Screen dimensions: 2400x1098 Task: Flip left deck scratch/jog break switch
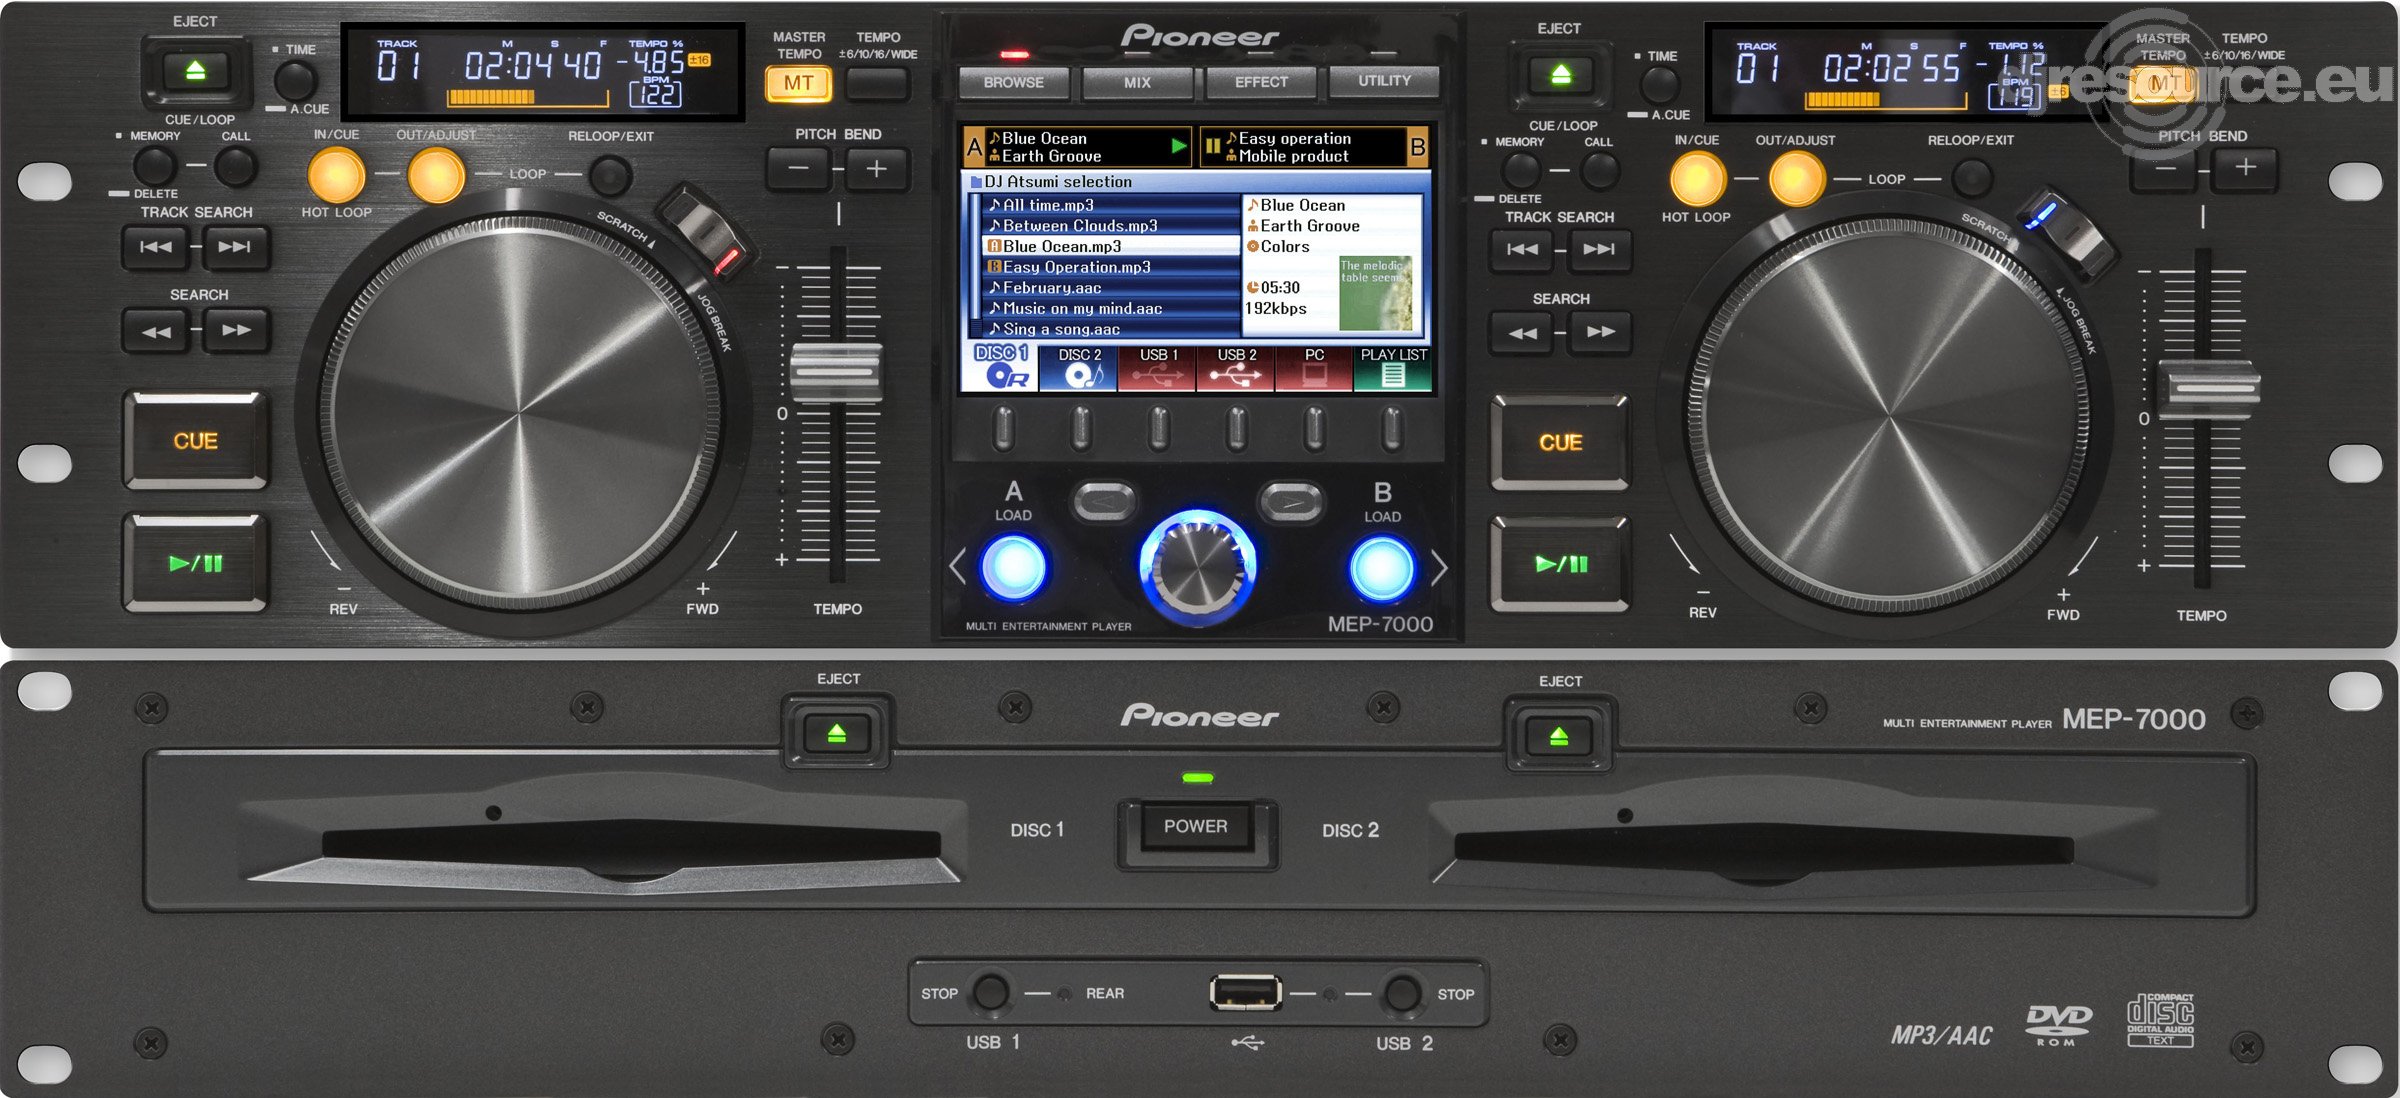[707, 232]
